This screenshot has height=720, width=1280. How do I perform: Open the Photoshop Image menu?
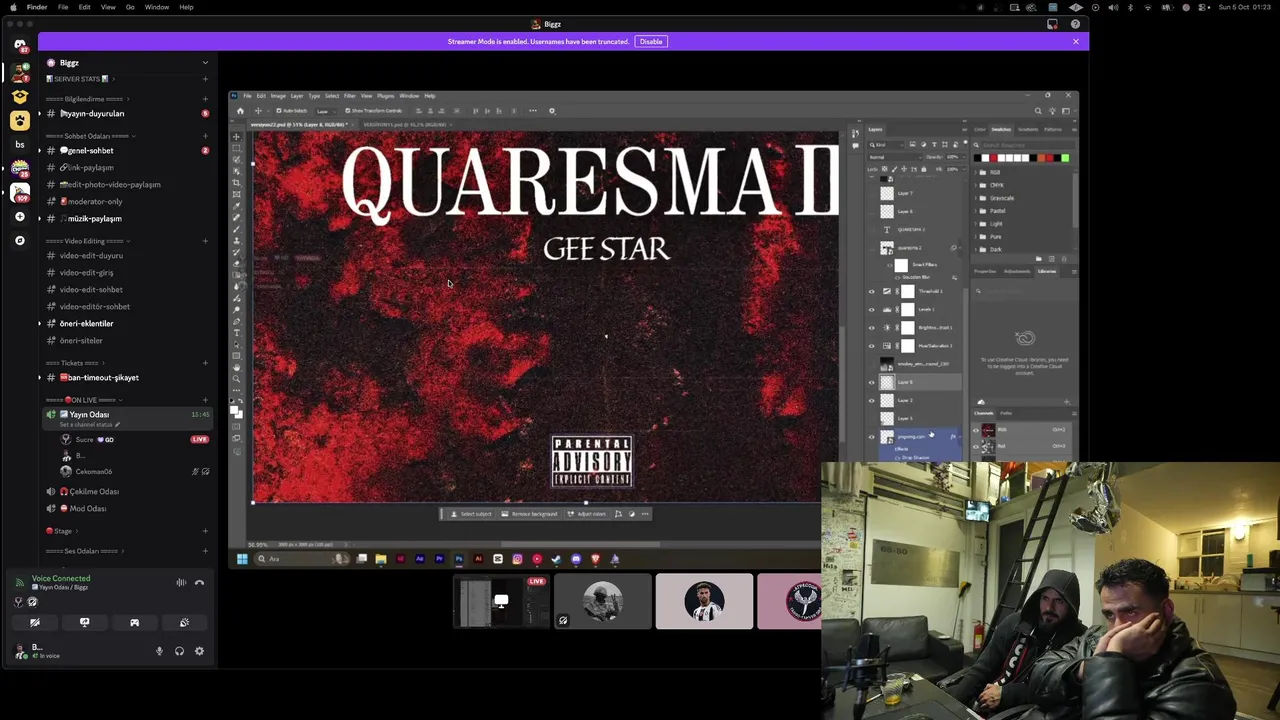[278, 96]
